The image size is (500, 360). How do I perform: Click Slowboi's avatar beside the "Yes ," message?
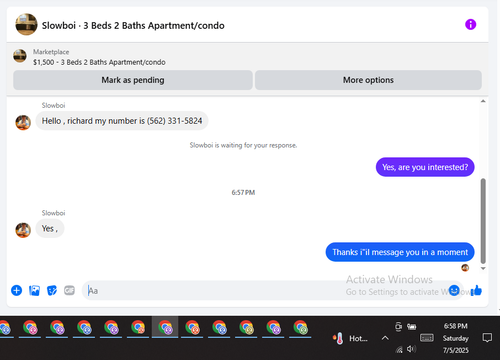pyautogui.click(x=23, y=230)
